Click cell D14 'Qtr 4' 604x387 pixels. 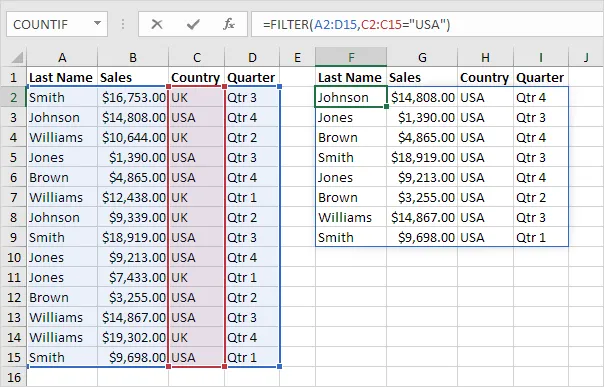[x=252, y=337]
